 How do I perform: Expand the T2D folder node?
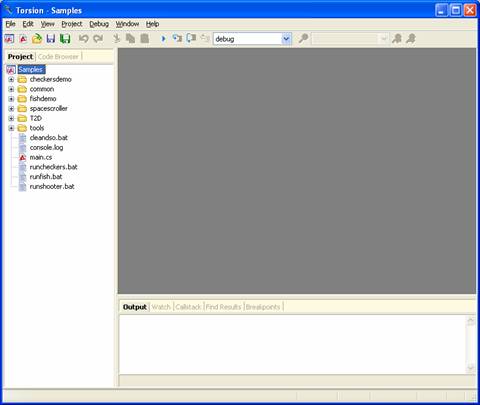[11, 118]
